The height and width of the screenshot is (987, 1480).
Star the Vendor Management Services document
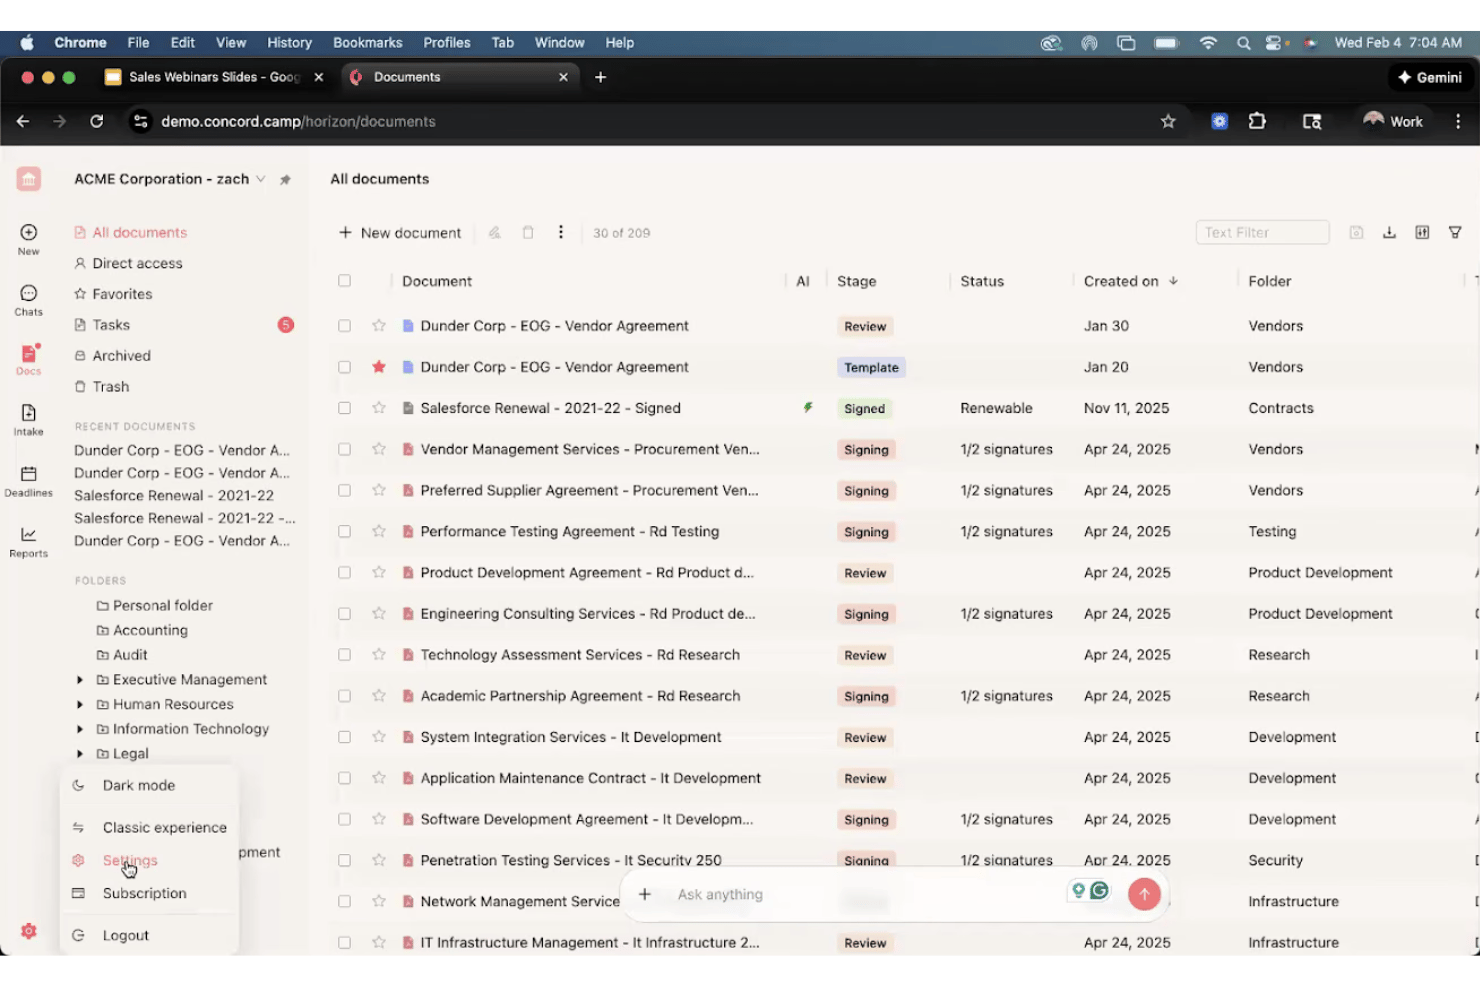[x=379, y=449]
